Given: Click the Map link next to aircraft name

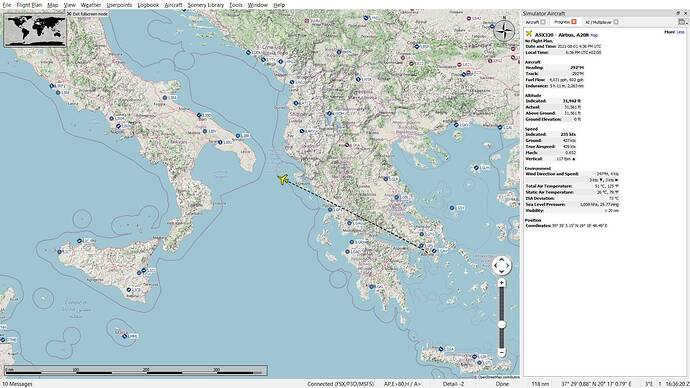Looking at the screenshot, I should coord(594,35).
